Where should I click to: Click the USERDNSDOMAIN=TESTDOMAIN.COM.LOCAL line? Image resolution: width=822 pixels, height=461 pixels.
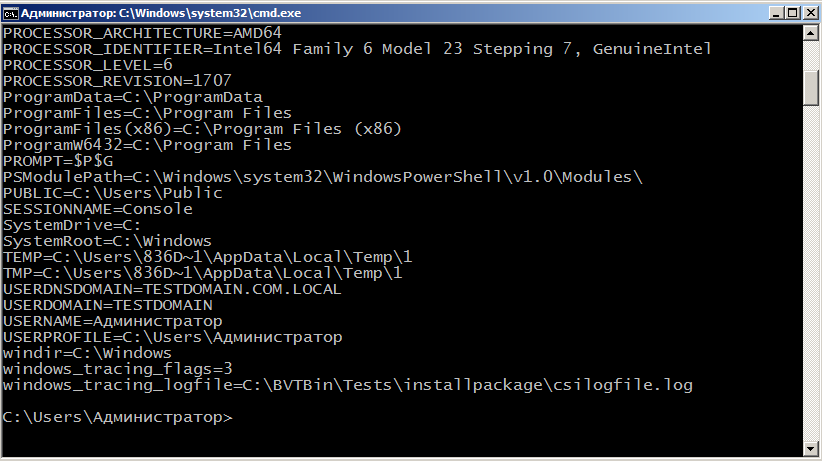[172, 289]
